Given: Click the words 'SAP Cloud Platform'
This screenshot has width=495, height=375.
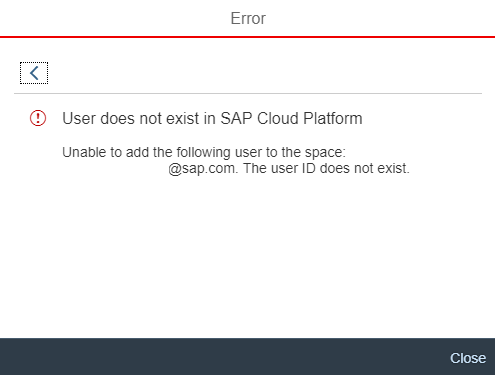Looking at the screenshot, I should tap(291, 118).
